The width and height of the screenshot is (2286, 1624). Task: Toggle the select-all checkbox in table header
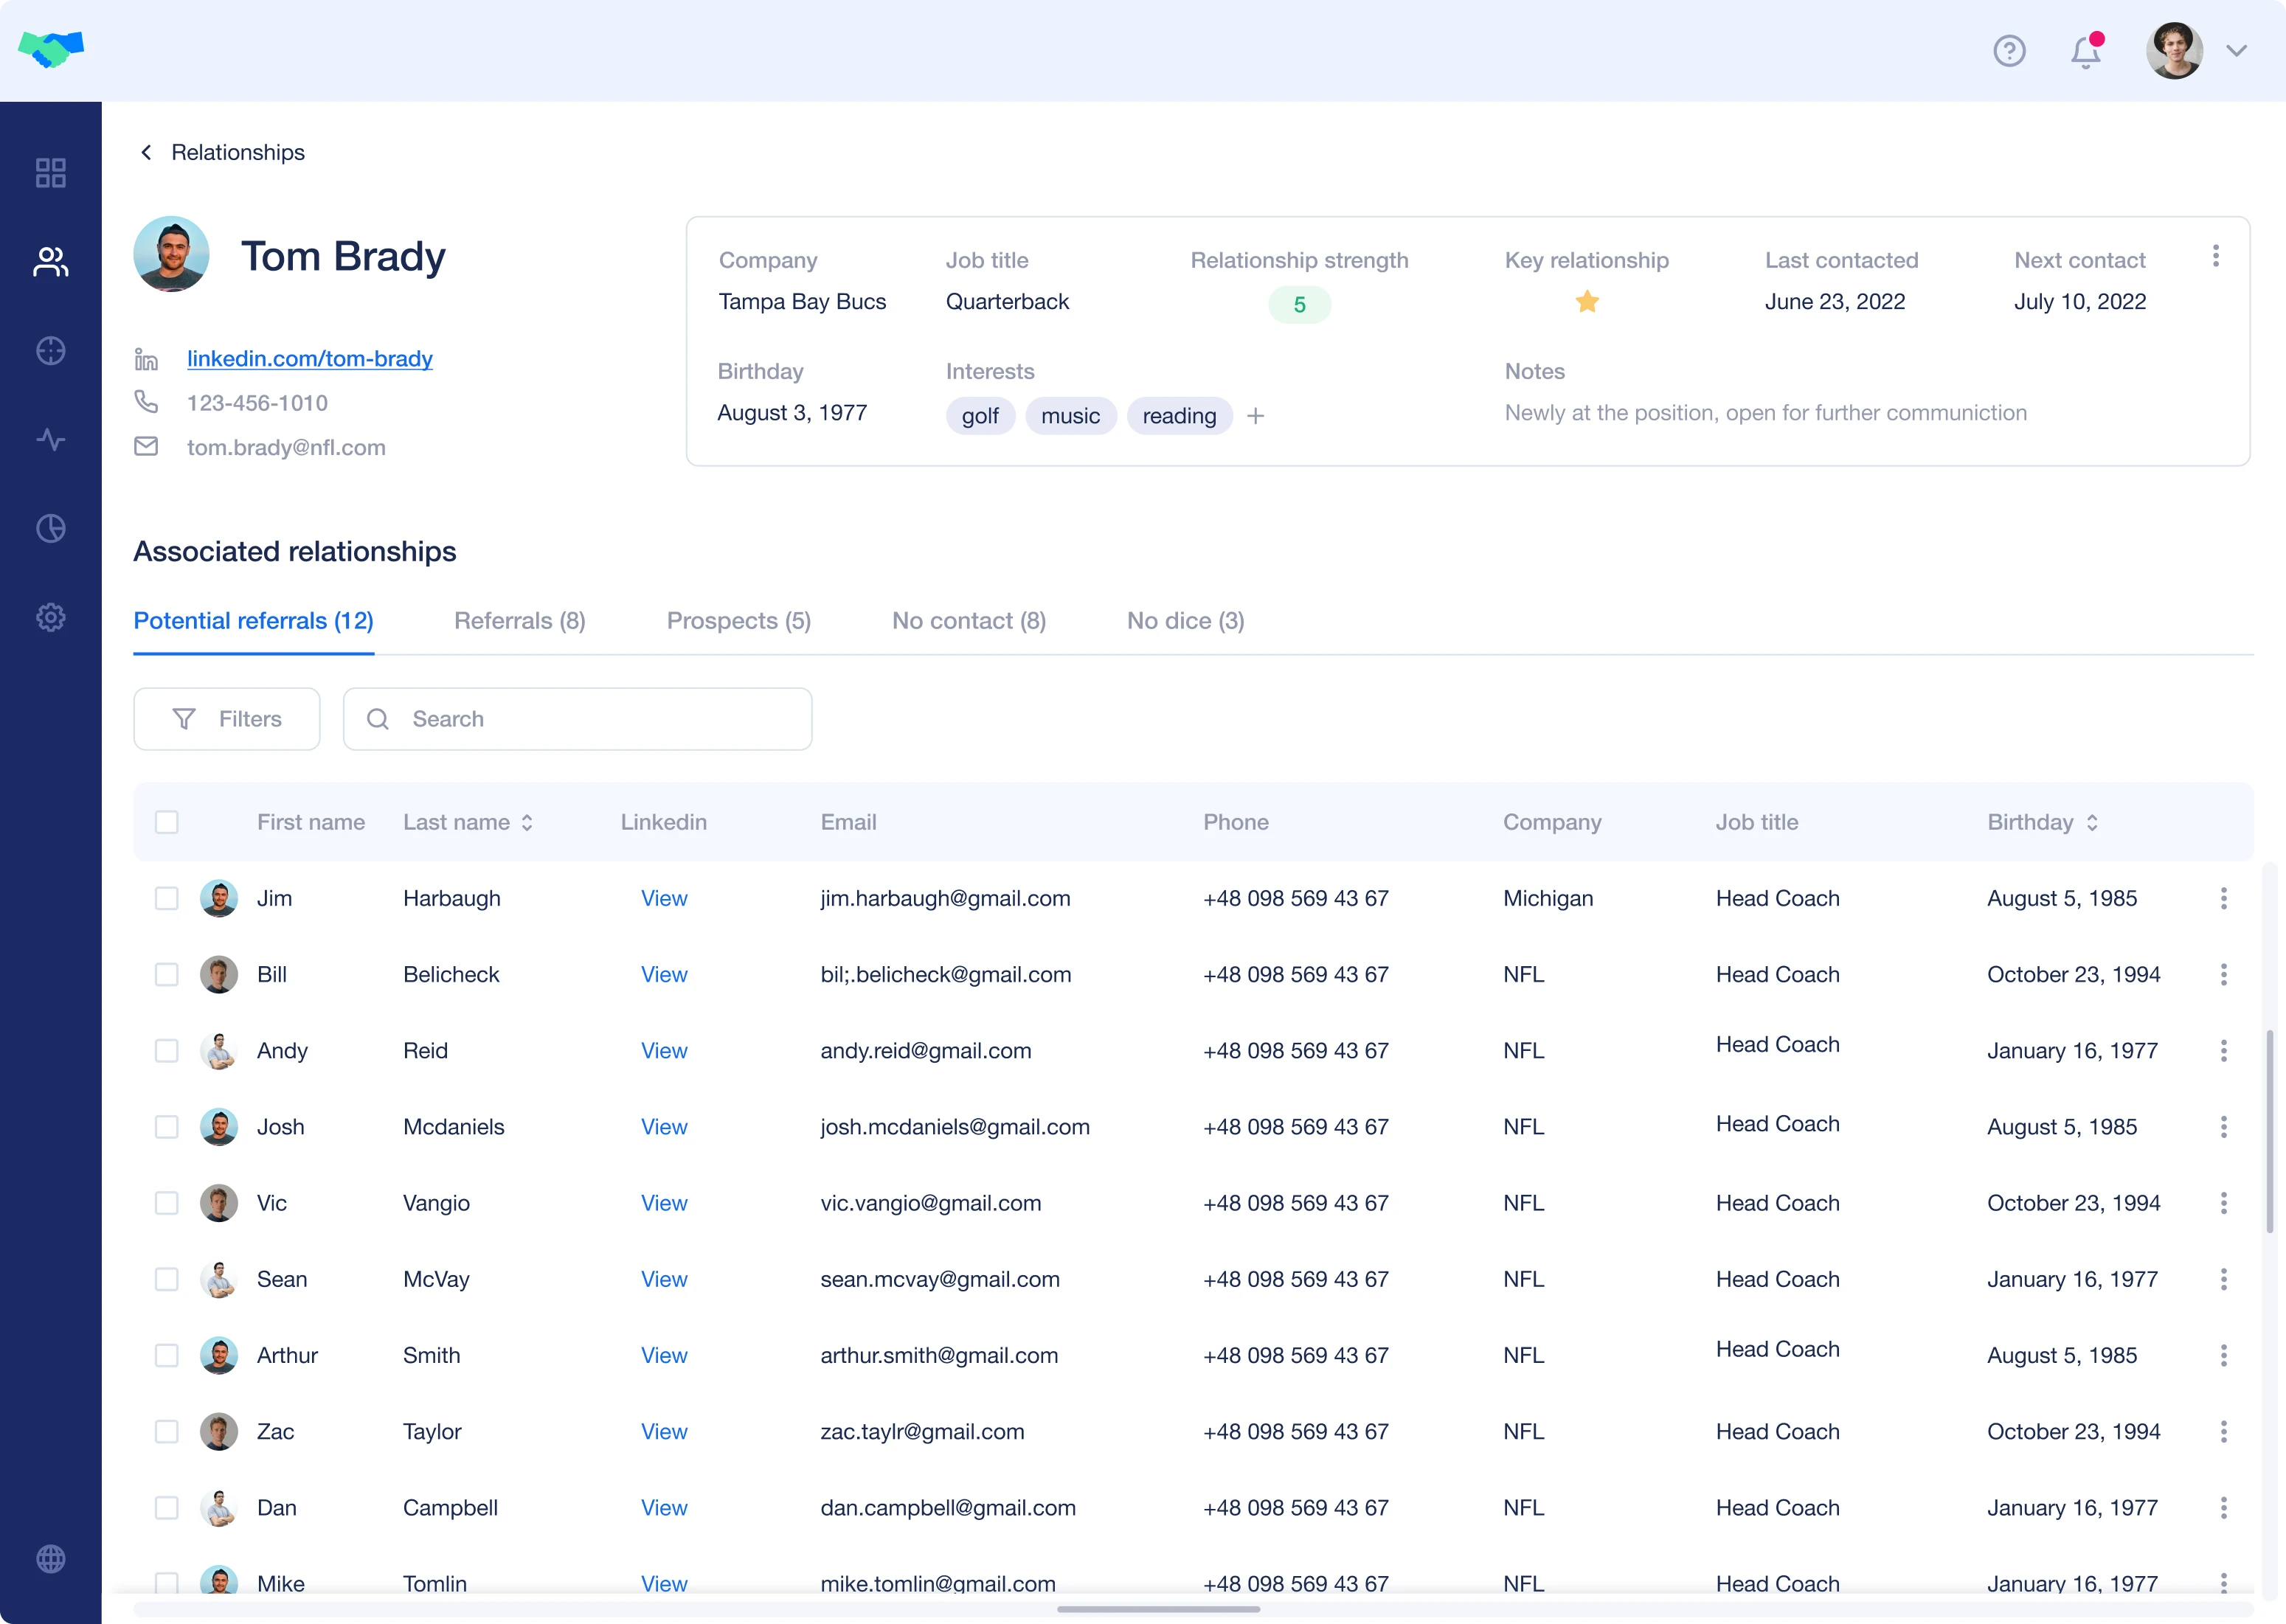click(x=167, y=822)
